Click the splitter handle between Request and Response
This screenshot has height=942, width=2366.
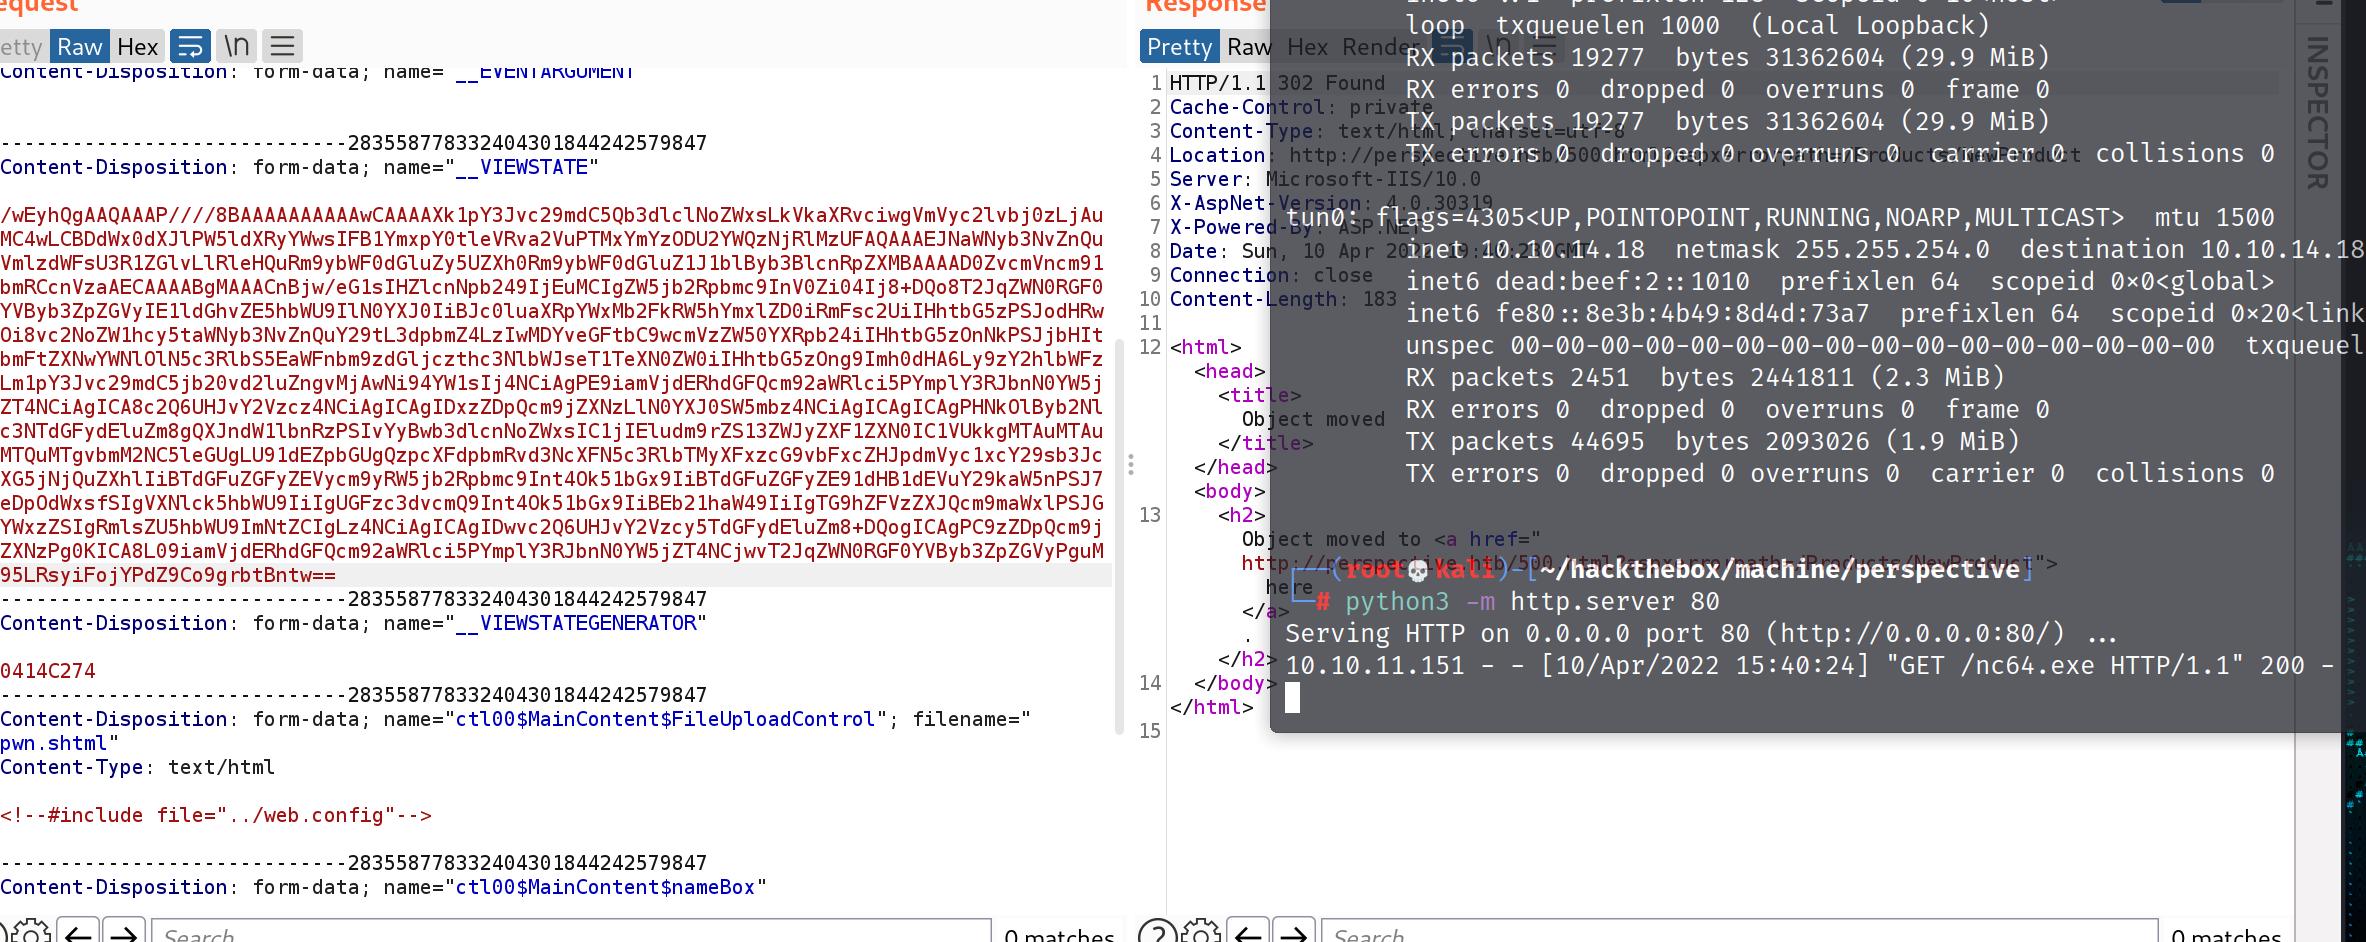tap(1131, 465)
